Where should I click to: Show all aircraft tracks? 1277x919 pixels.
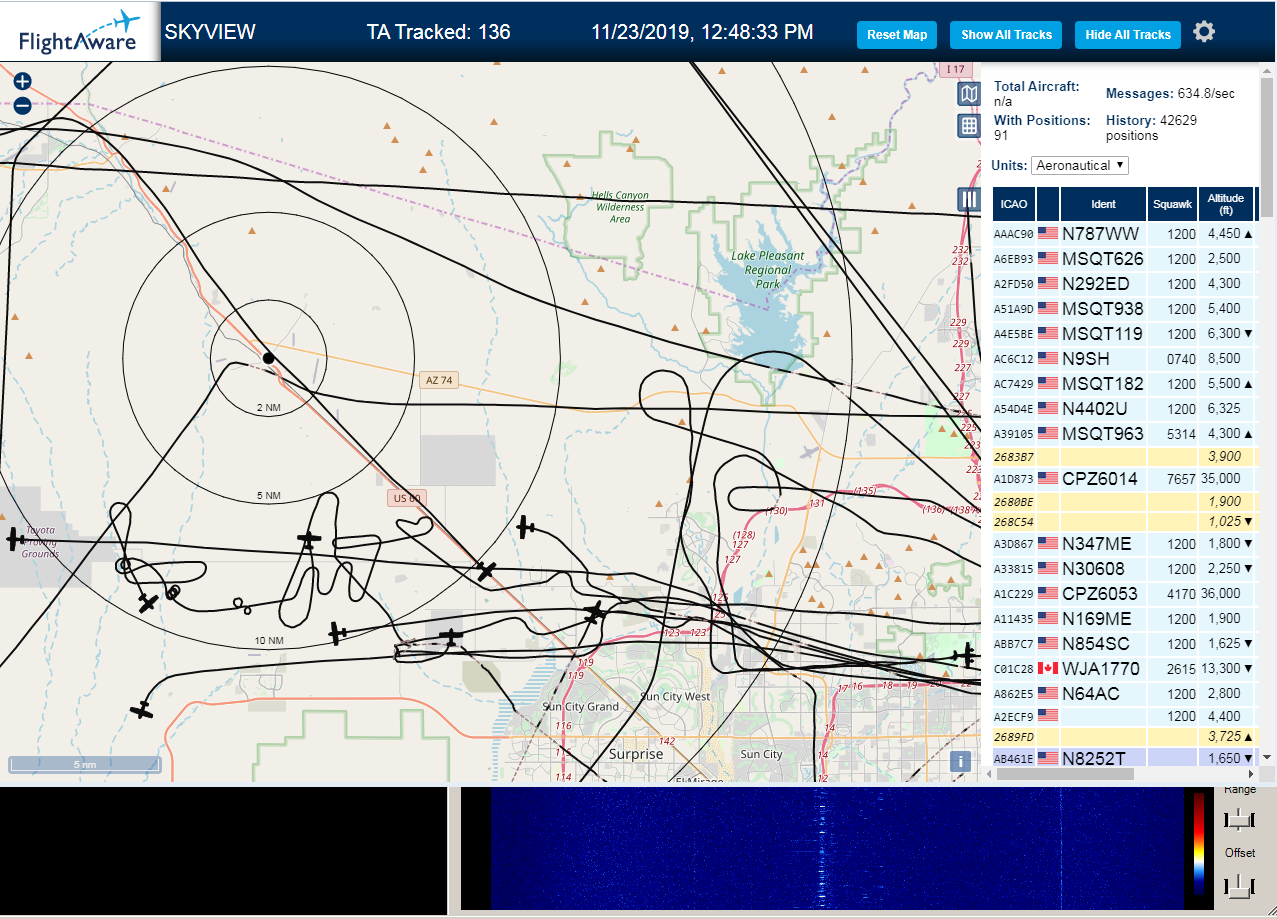pyautogui.click(x=1006, y=34)
